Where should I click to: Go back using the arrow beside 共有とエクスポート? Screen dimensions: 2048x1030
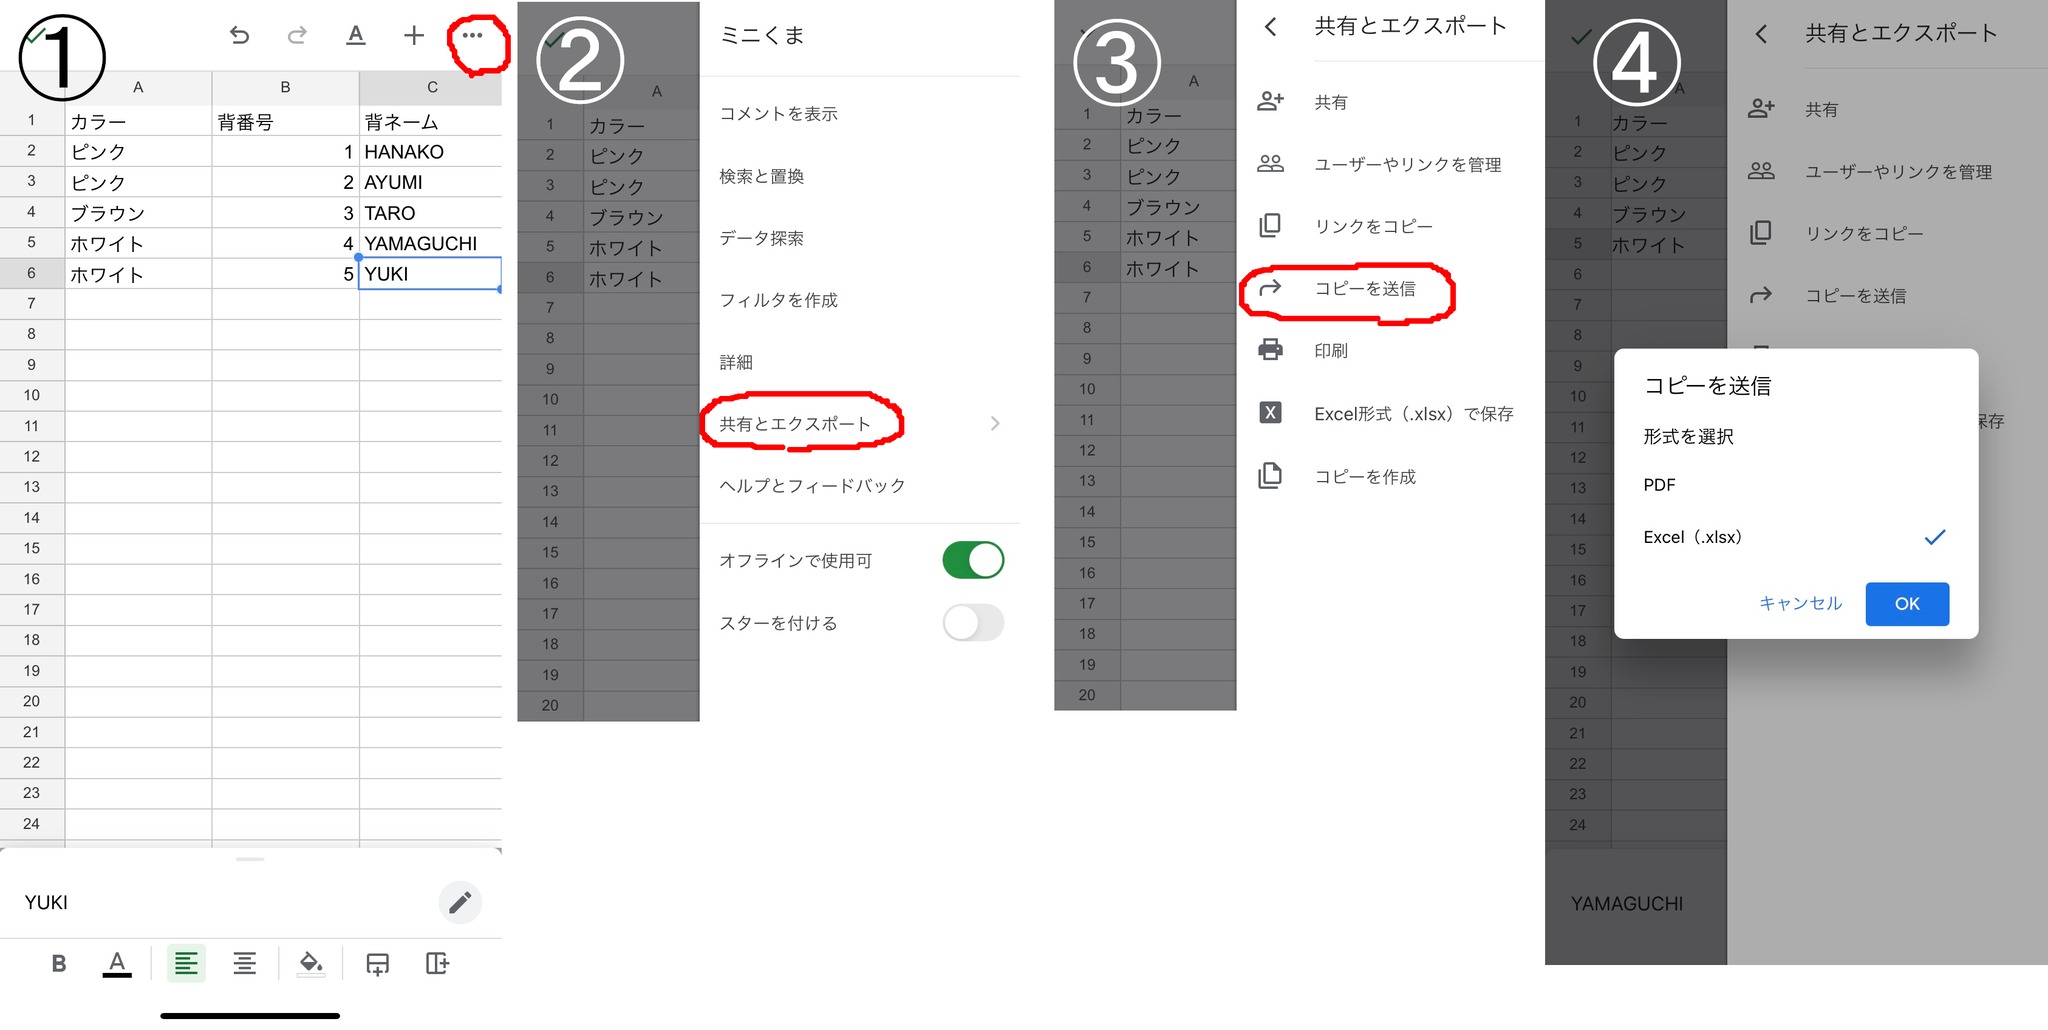[x=1271, y=27]
